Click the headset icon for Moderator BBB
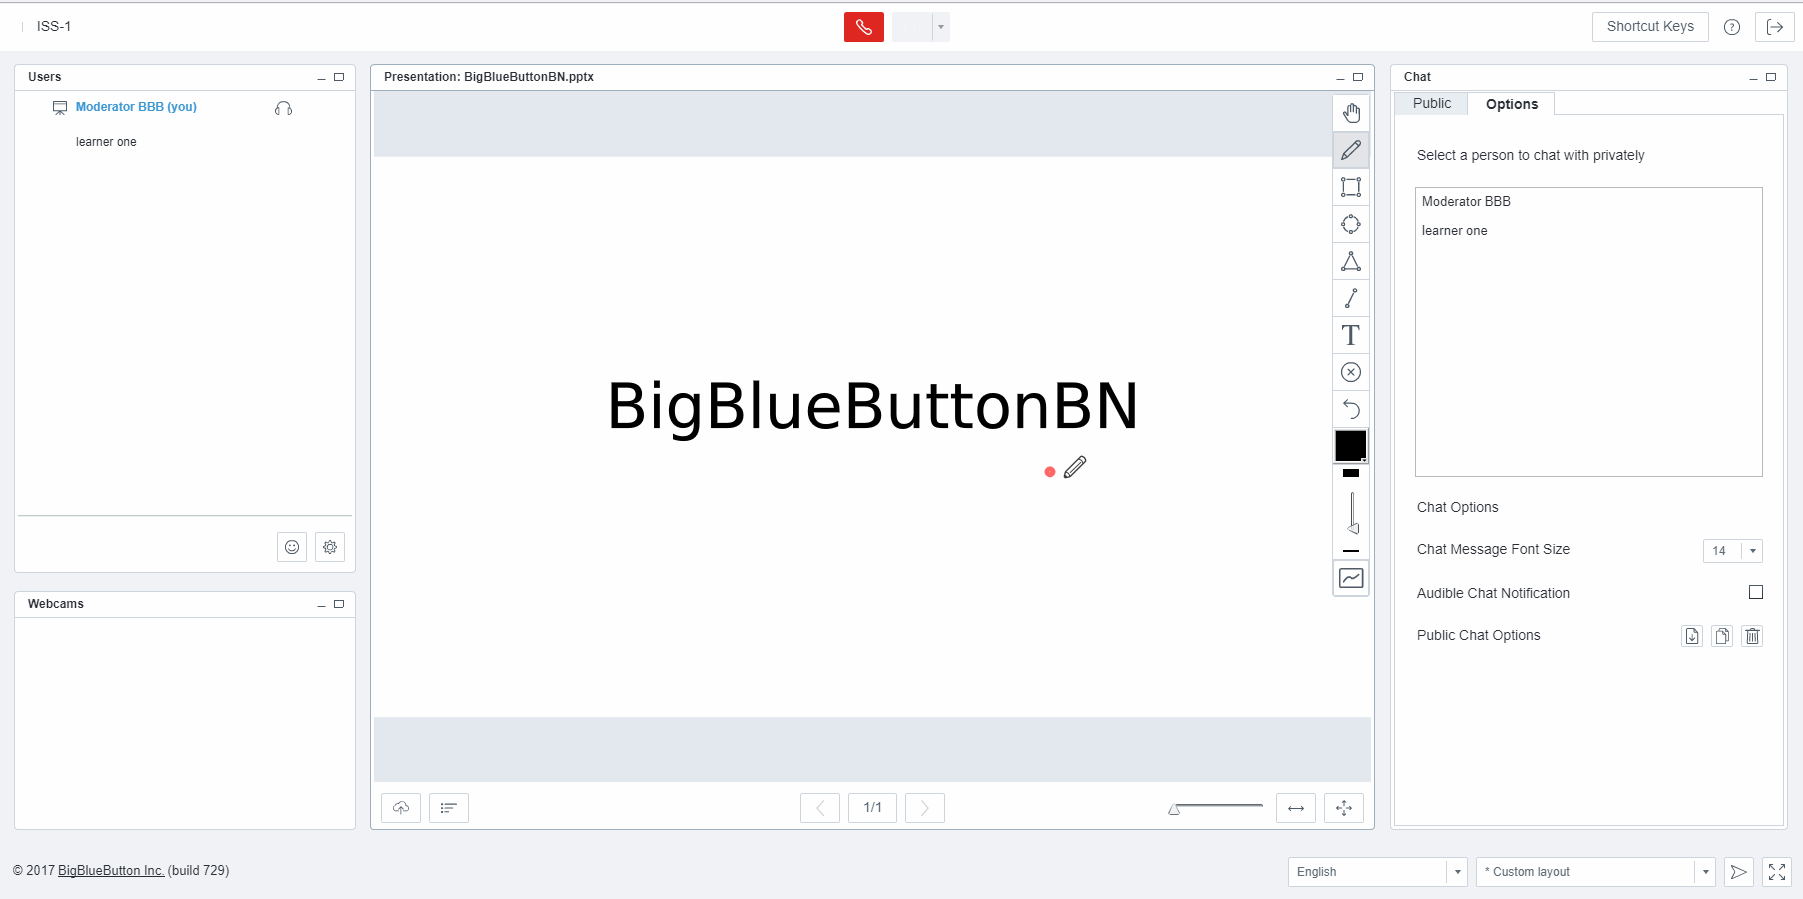The height and width of the screenshot is (899, 1803). click(283, 108)
